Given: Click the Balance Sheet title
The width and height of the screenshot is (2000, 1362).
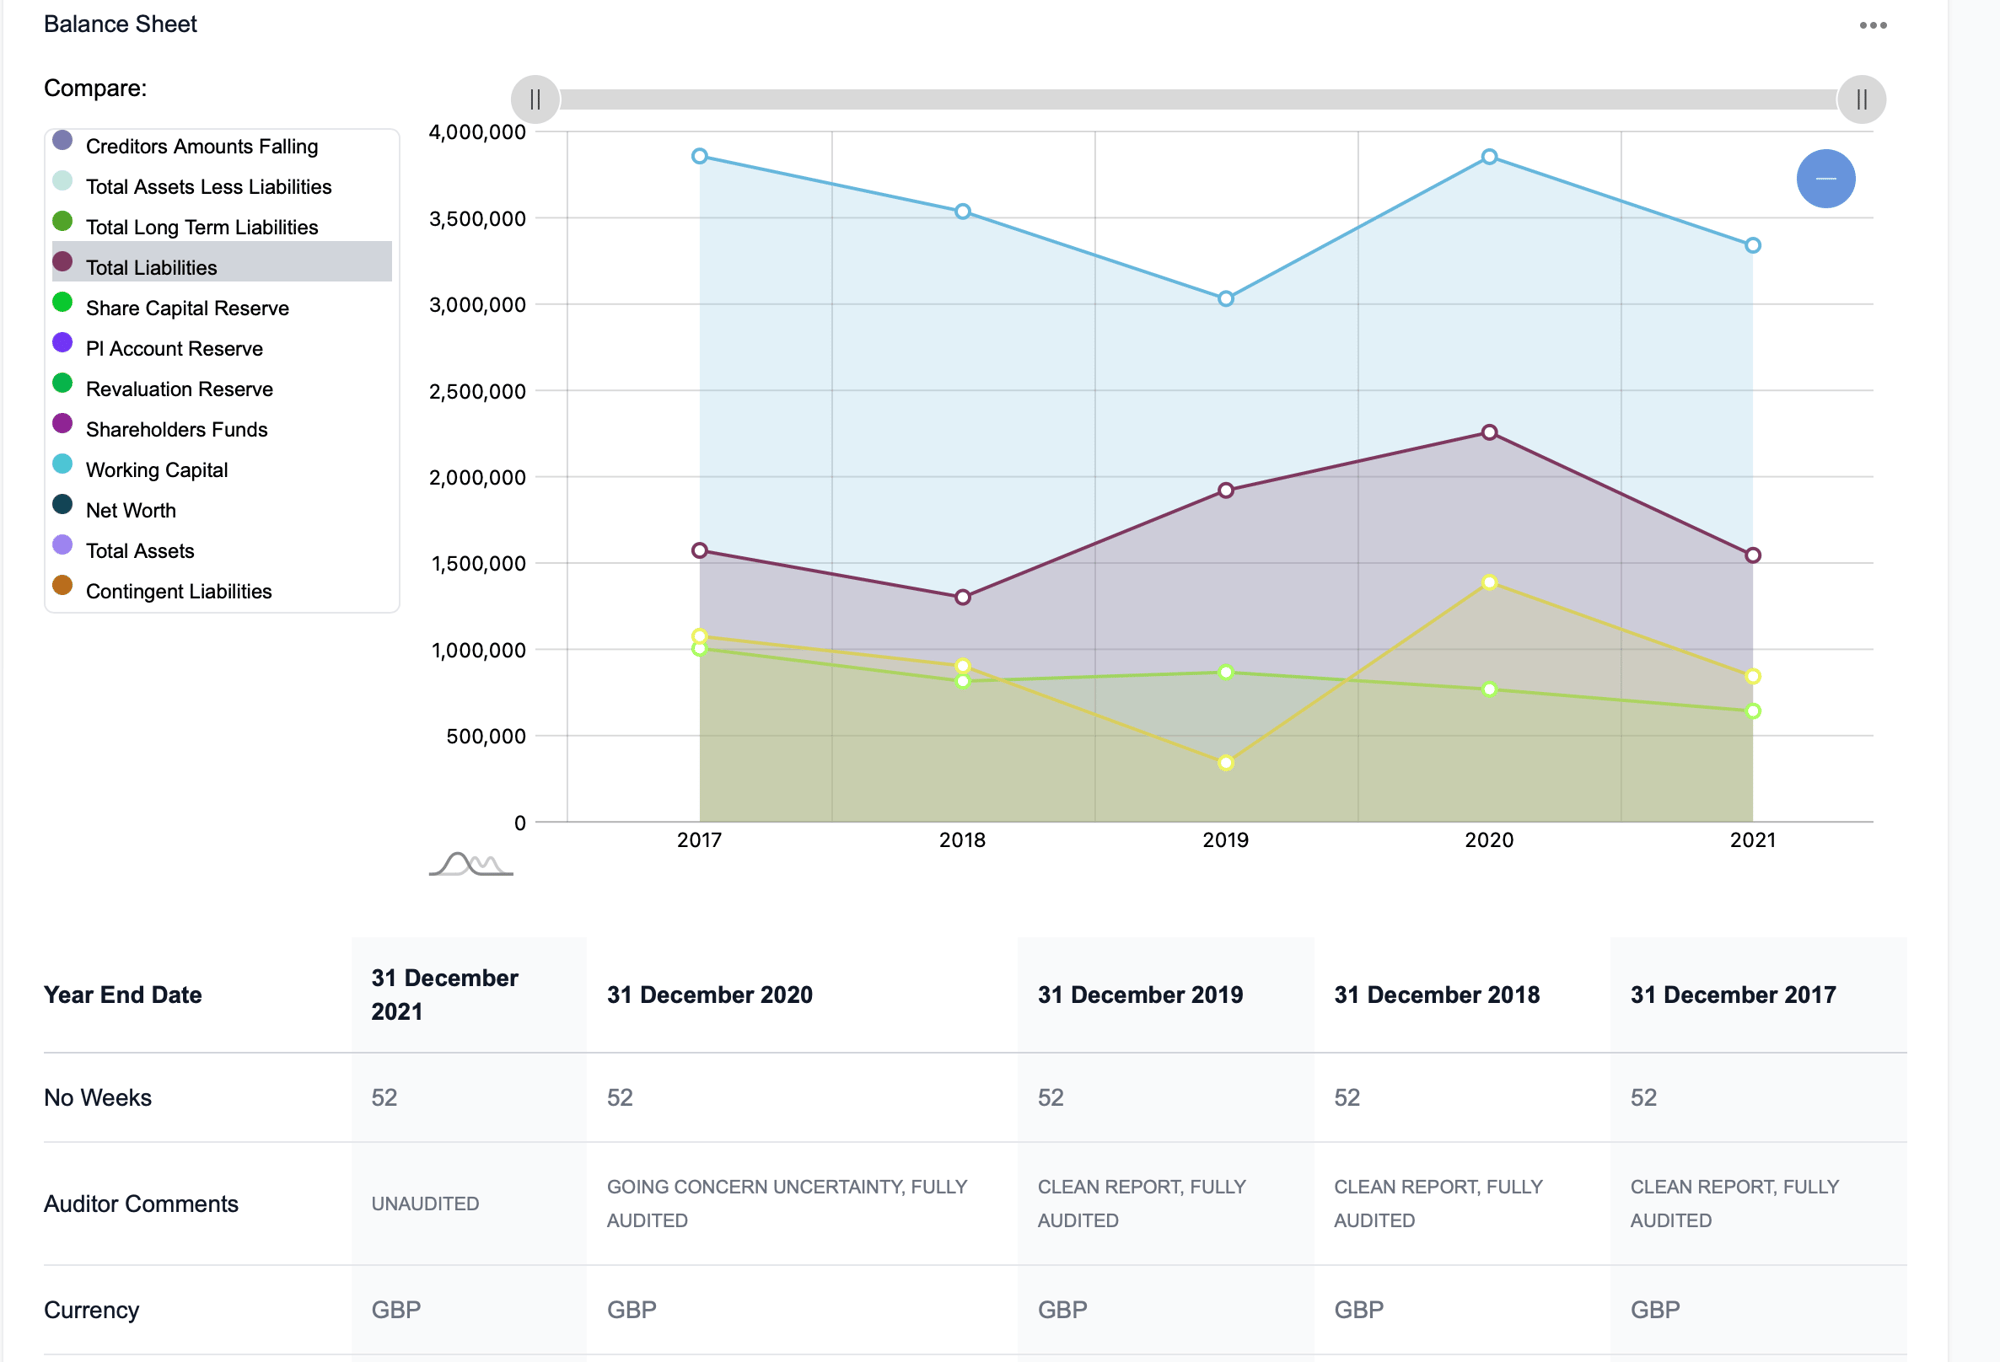Looking at the screenshot, I should point(120,24).
